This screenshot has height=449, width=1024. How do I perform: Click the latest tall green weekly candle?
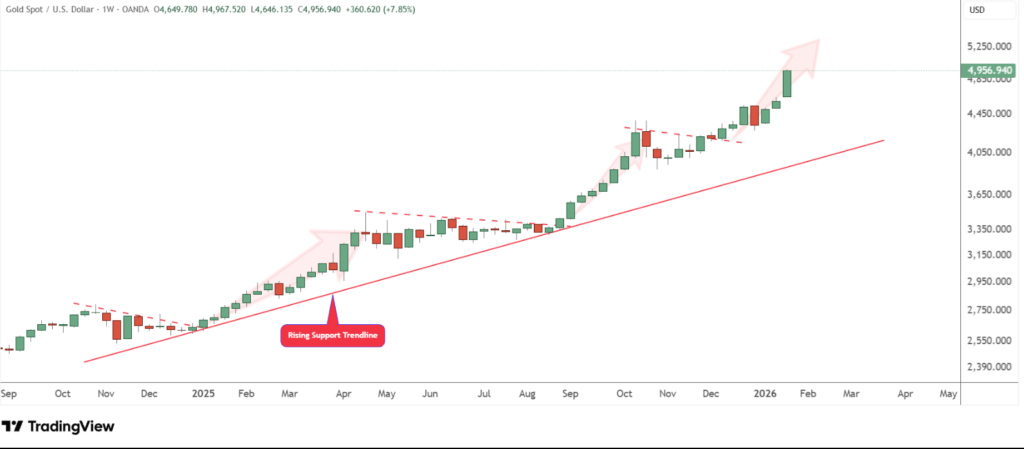(788, 83)
